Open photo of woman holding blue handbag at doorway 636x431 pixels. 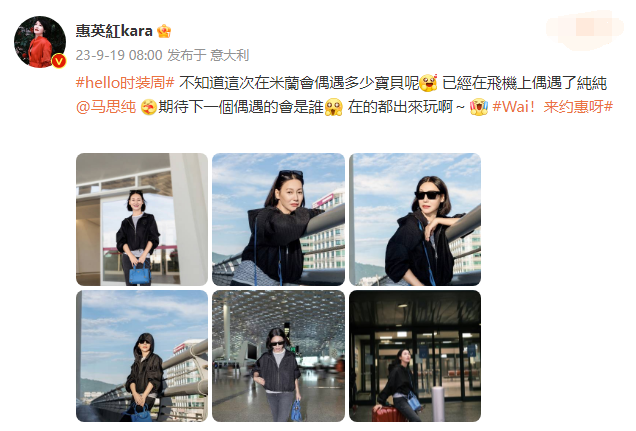point(142,219)
